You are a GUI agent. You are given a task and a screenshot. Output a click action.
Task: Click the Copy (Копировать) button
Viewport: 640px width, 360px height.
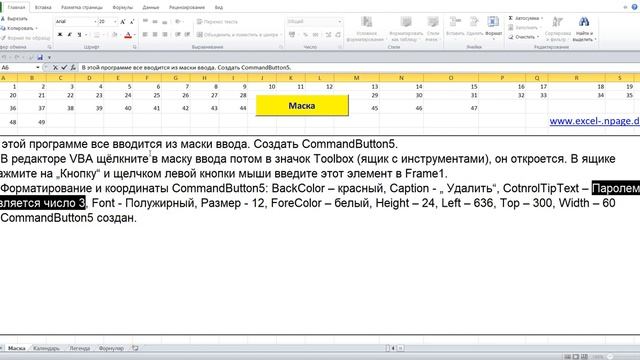click(18, 28)
